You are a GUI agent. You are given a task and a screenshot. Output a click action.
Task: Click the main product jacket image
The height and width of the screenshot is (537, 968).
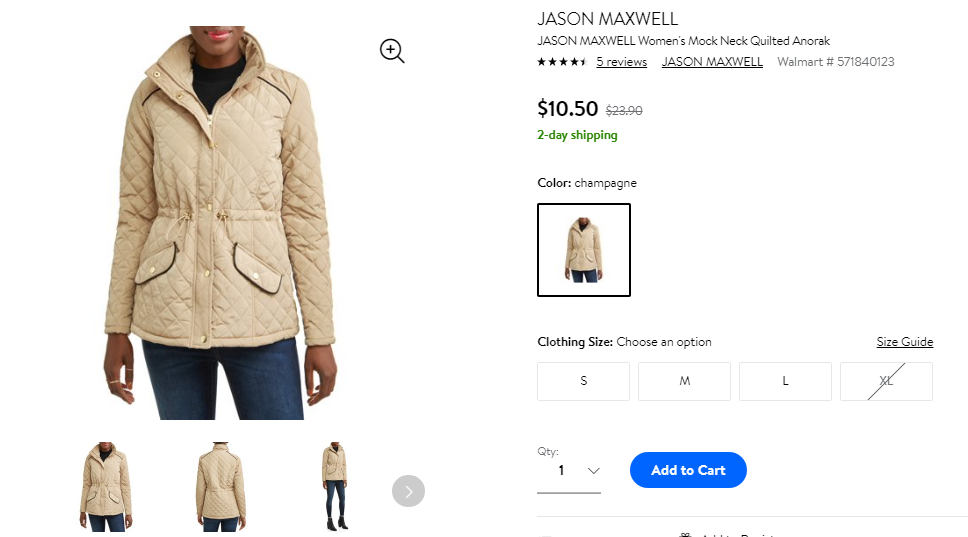pos(219,223)
